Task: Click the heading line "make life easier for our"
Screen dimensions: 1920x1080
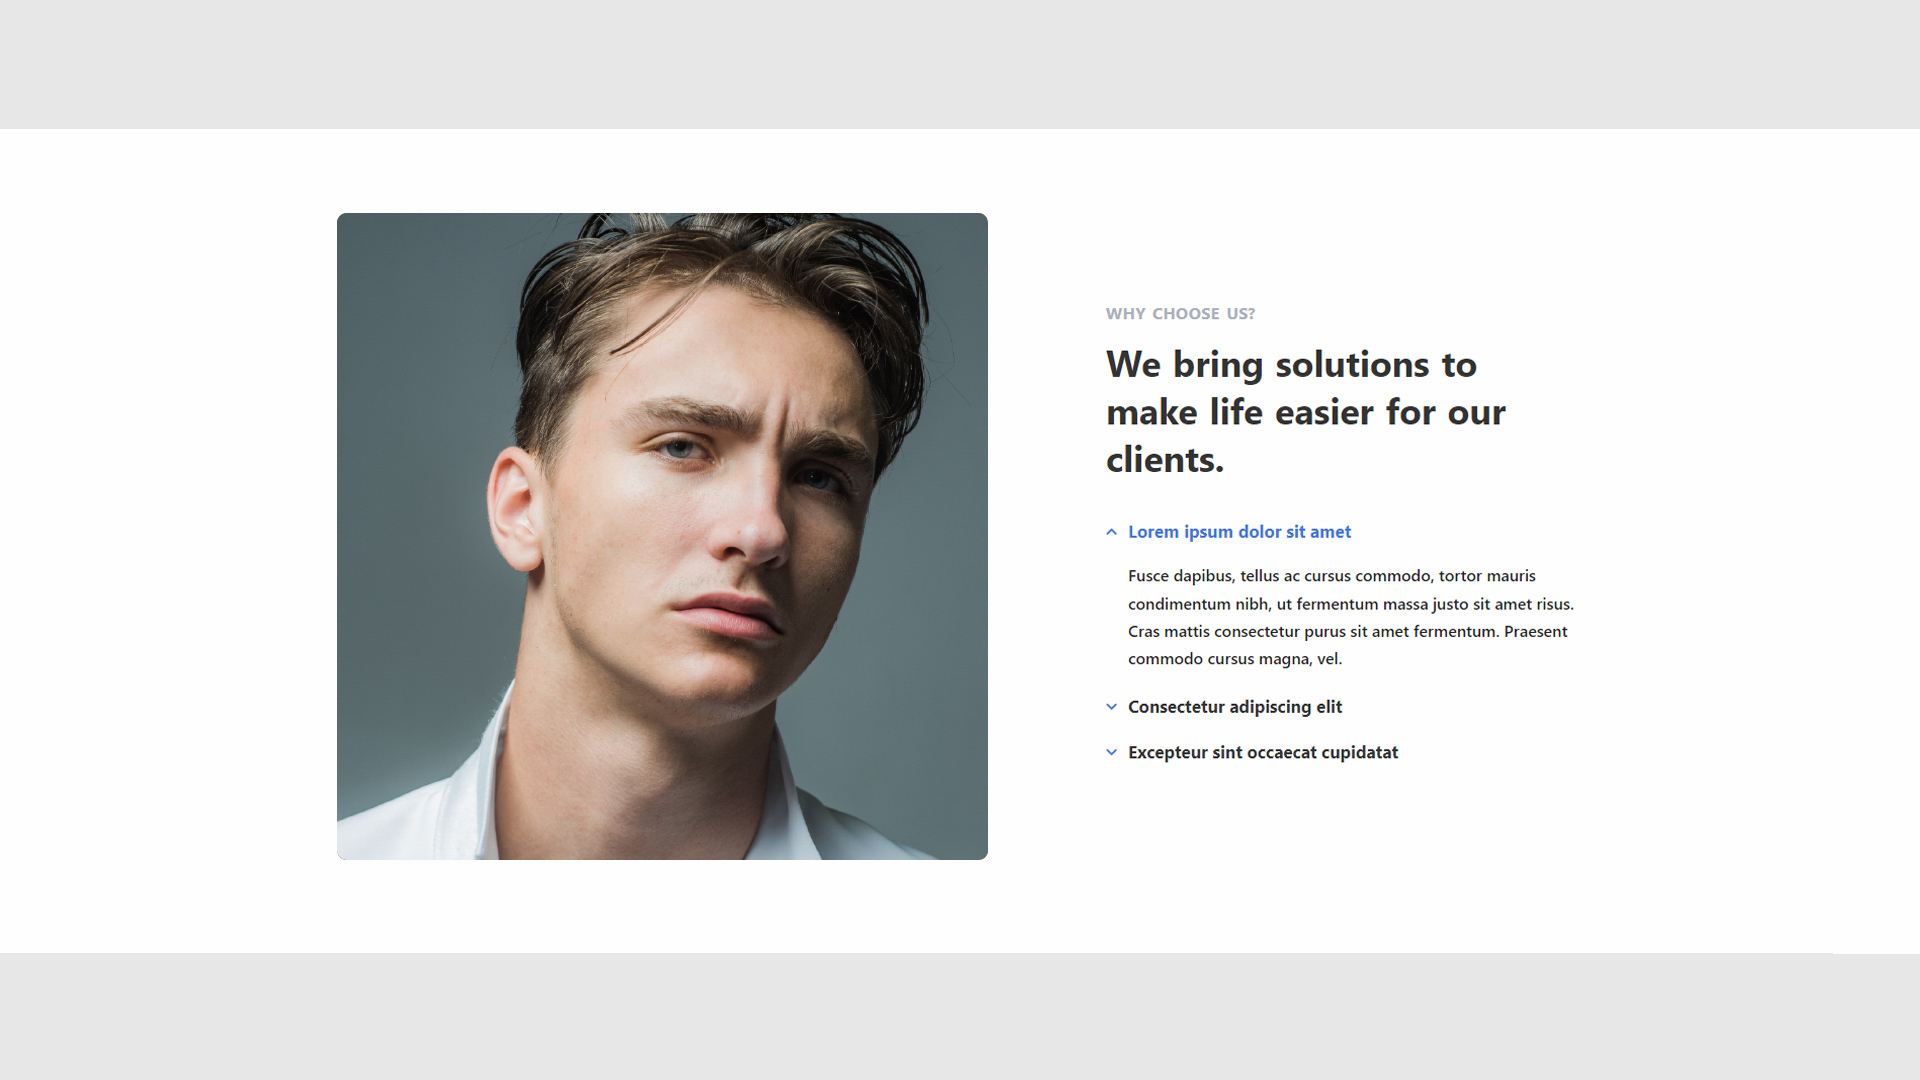Action: 1305,412
